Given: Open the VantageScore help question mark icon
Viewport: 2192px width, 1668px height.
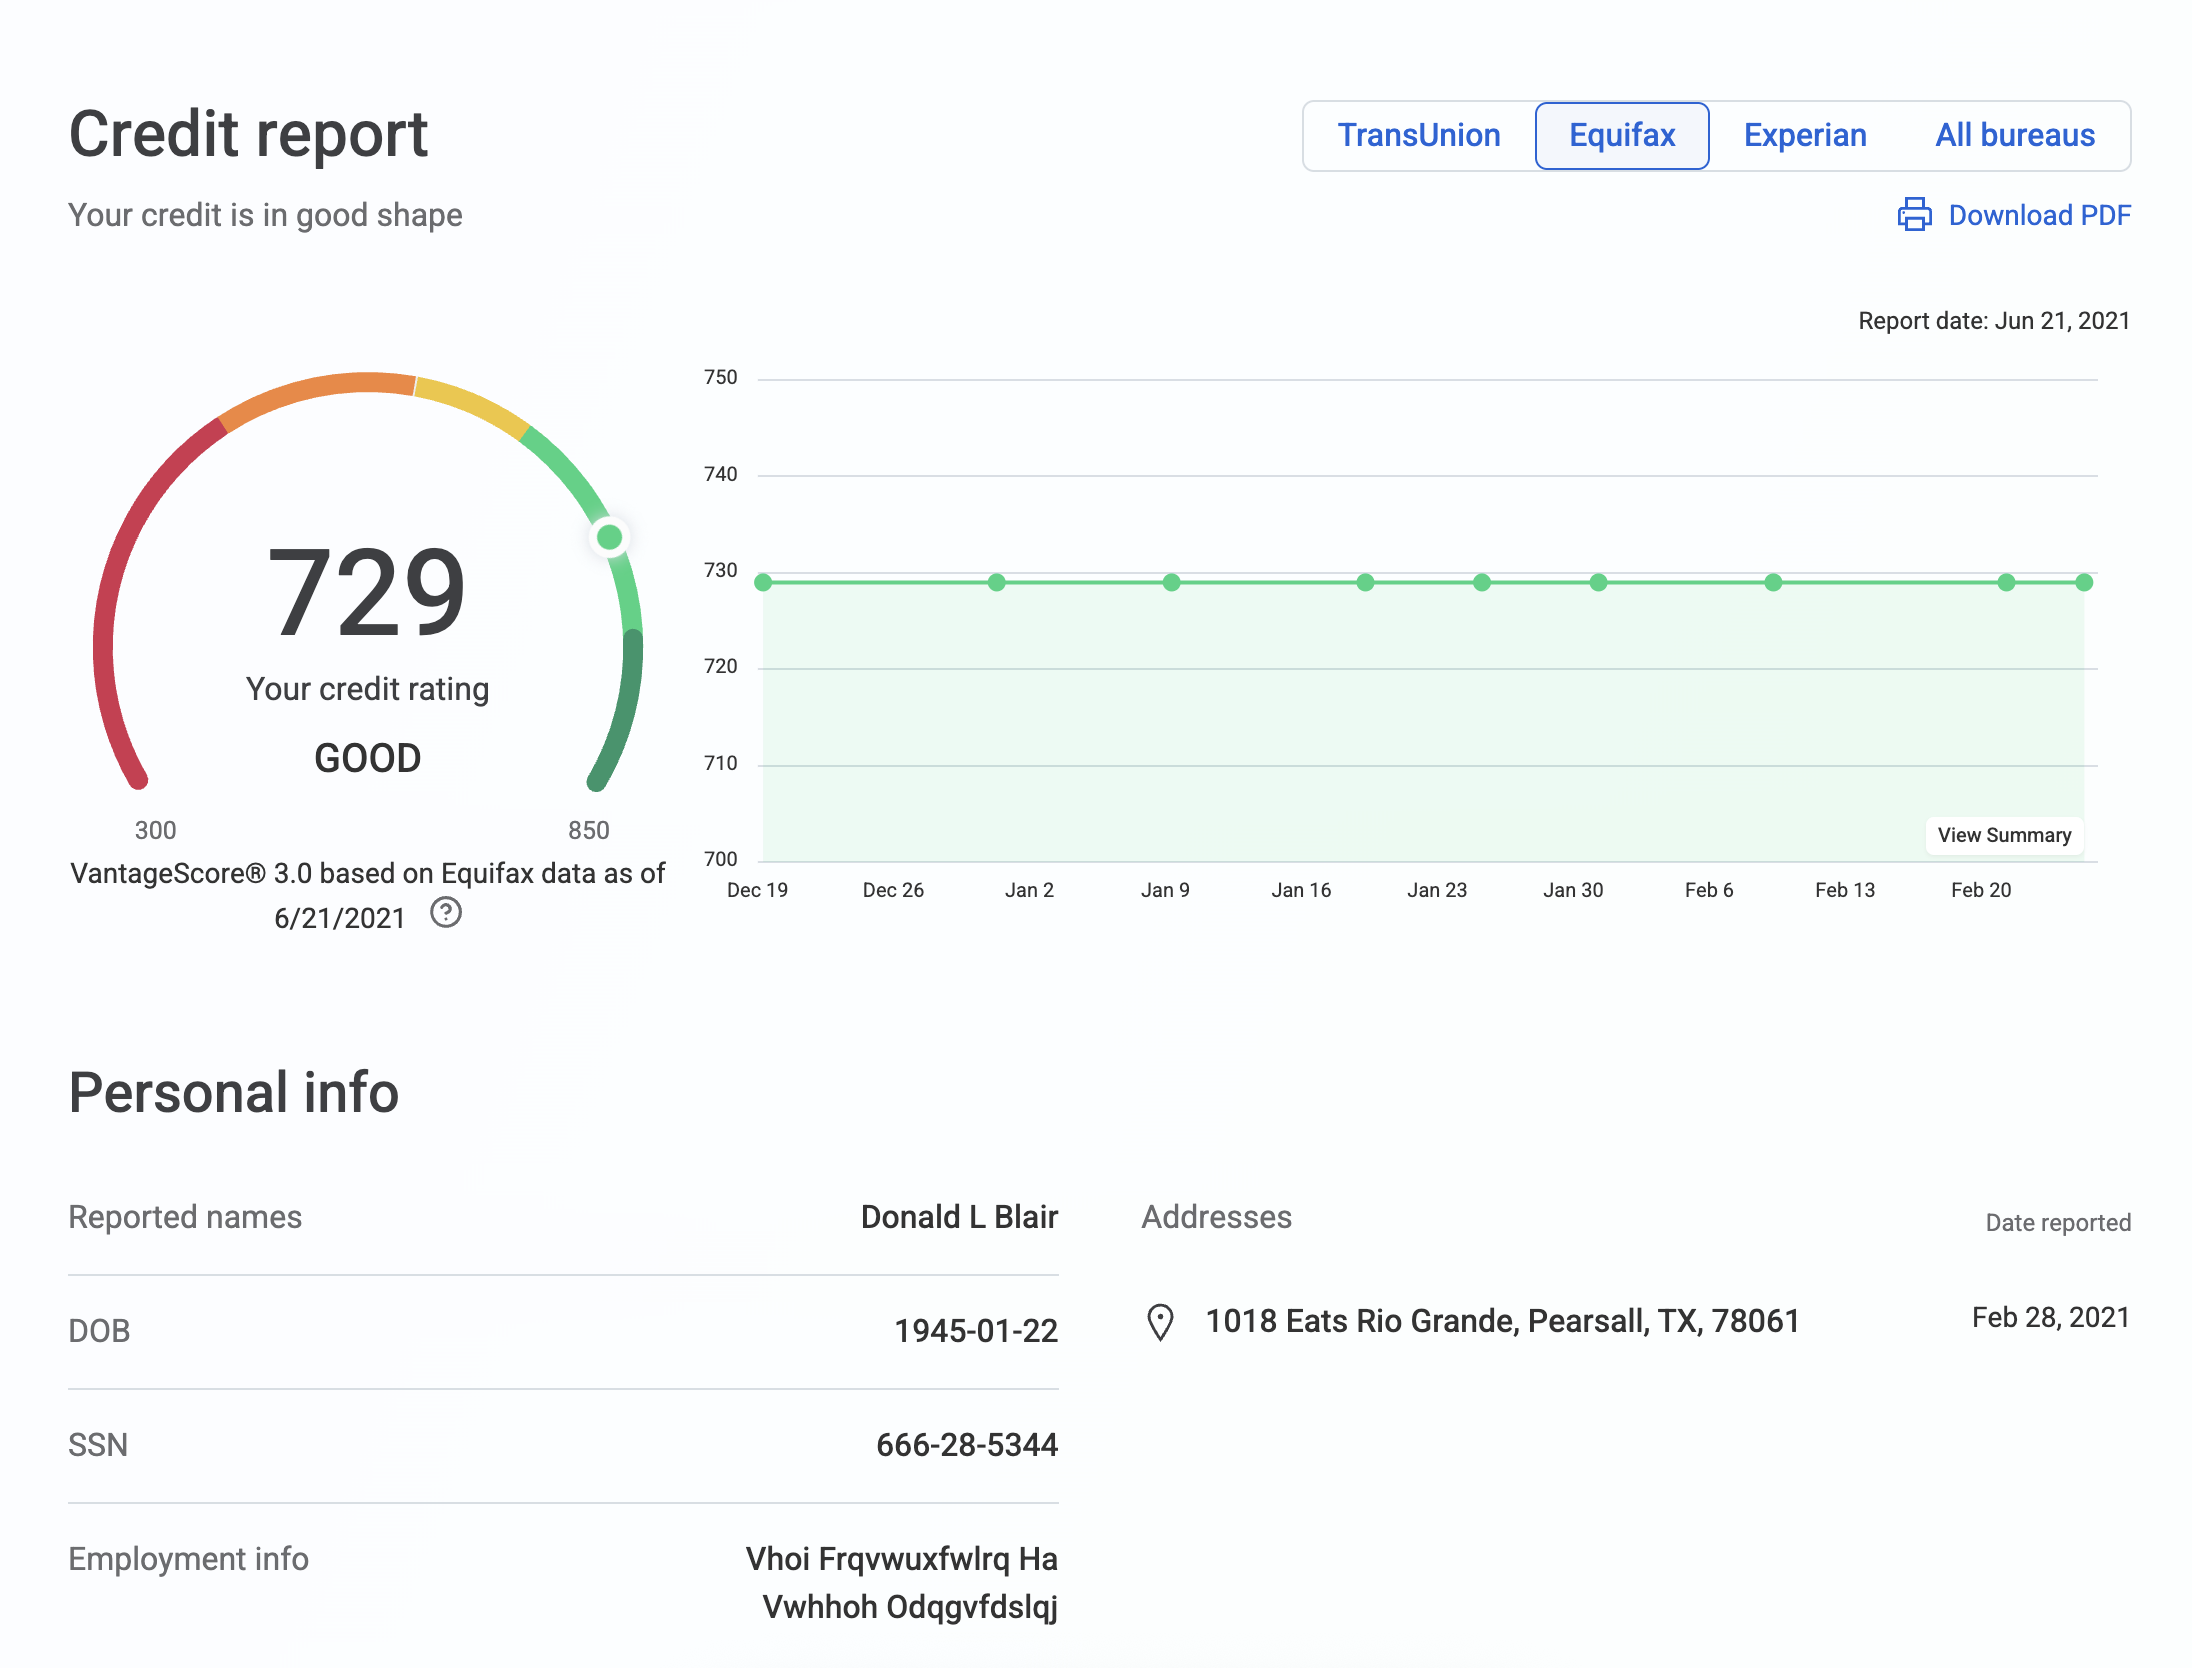Looking at the screenshot, I should click(x=447, y=913).
